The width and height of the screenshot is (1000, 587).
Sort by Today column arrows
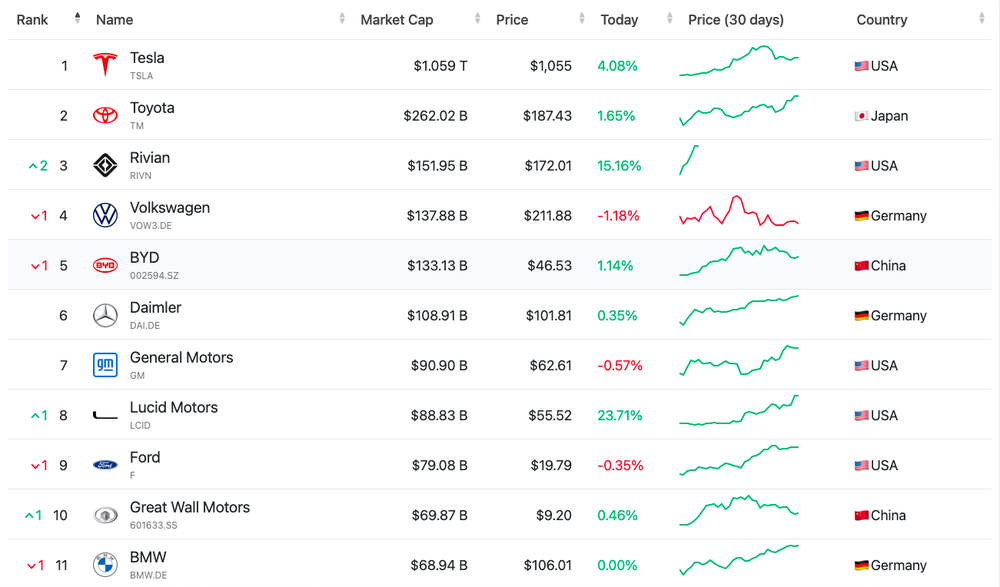coord(669,19)
